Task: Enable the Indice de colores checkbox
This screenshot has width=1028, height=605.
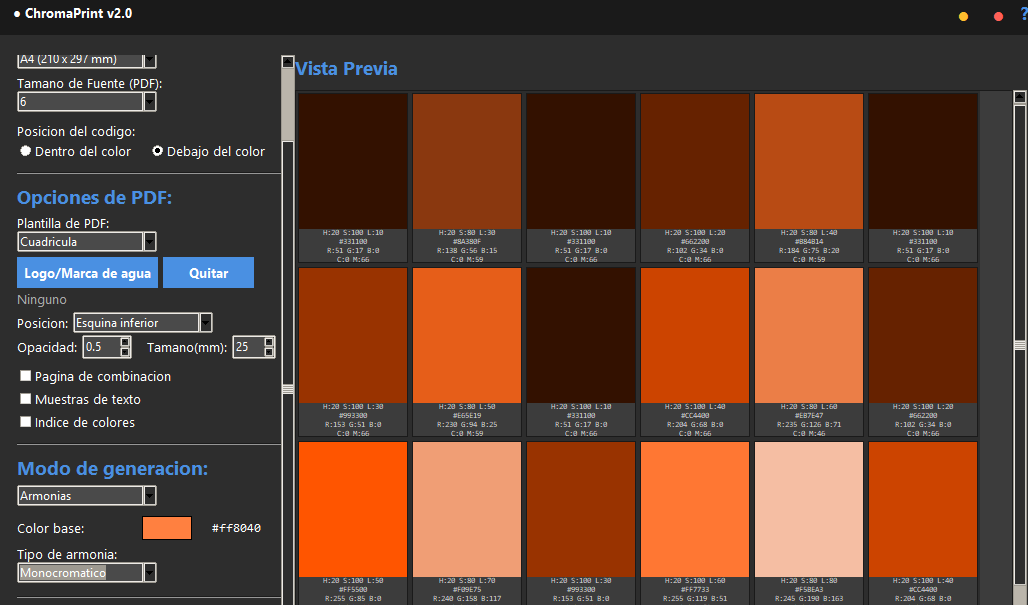Action: click(26, 421)
